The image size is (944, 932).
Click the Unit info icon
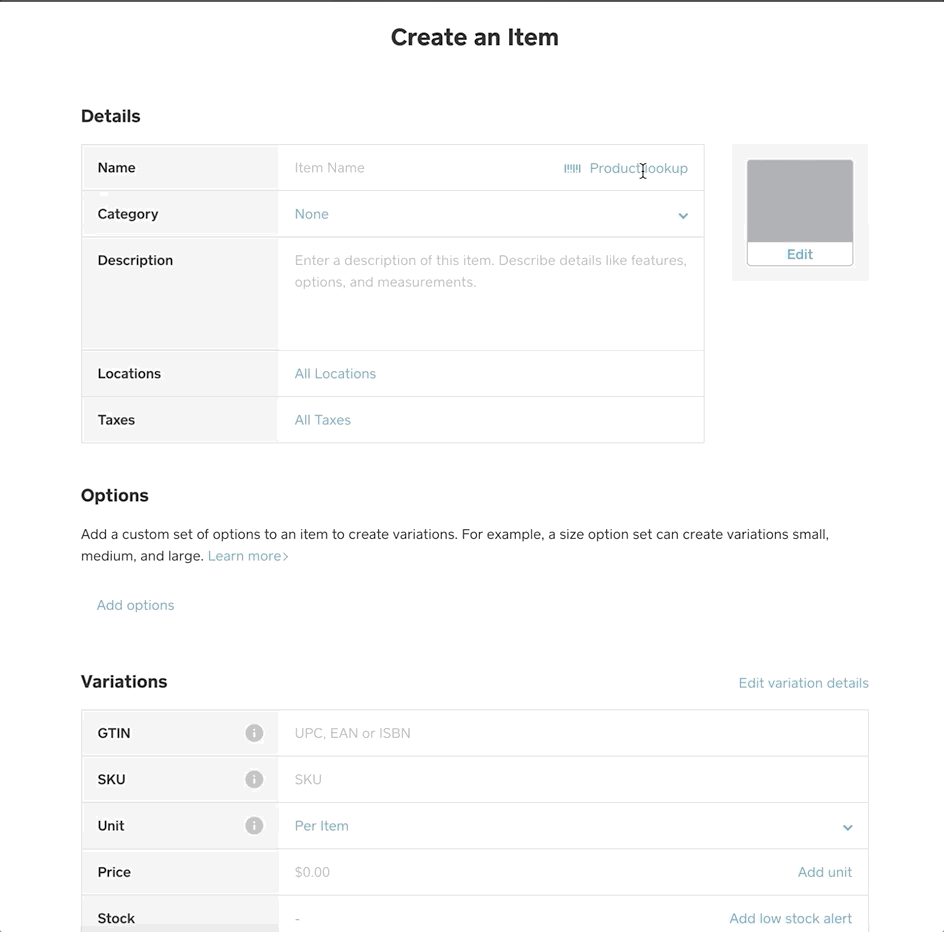(254, 826)
